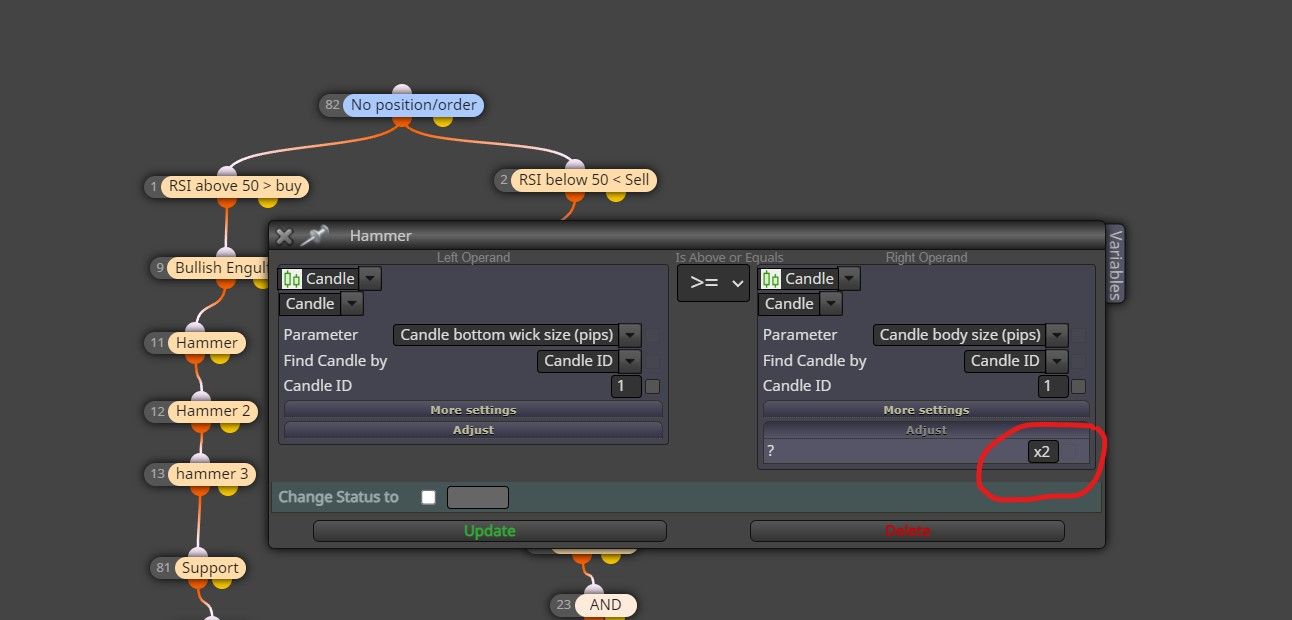
Task: Click orange output dot under RSI below 50
Action: tap(574, 196)
